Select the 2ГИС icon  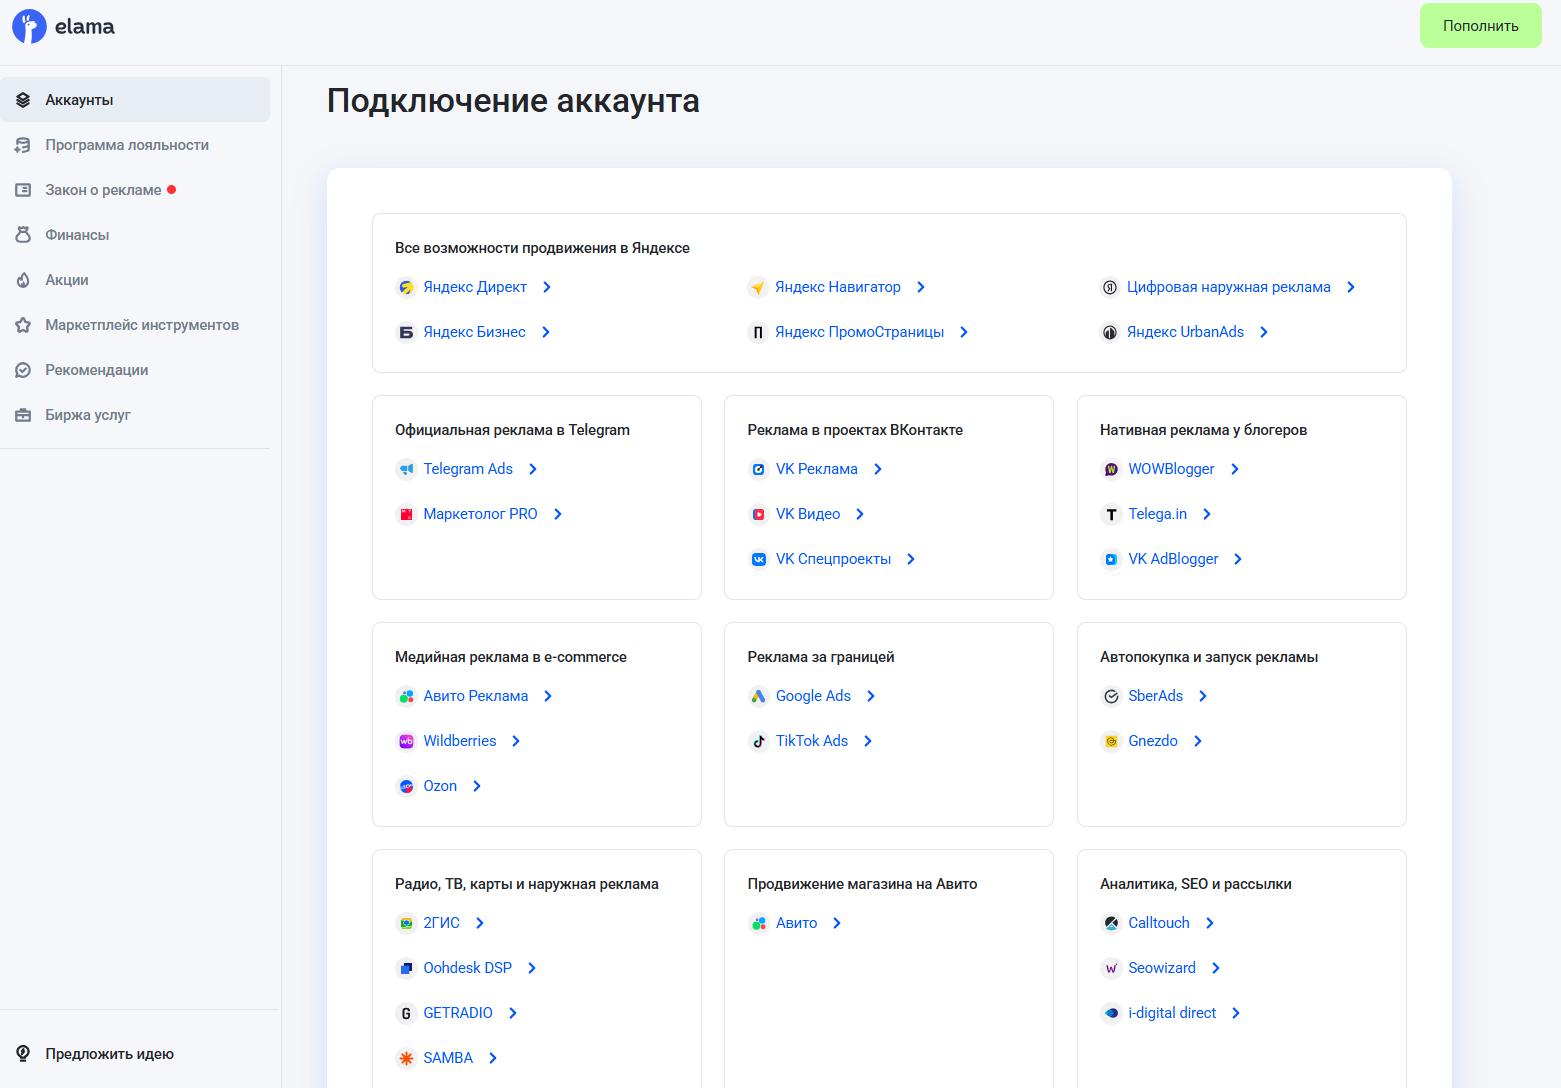click(406, 923)
